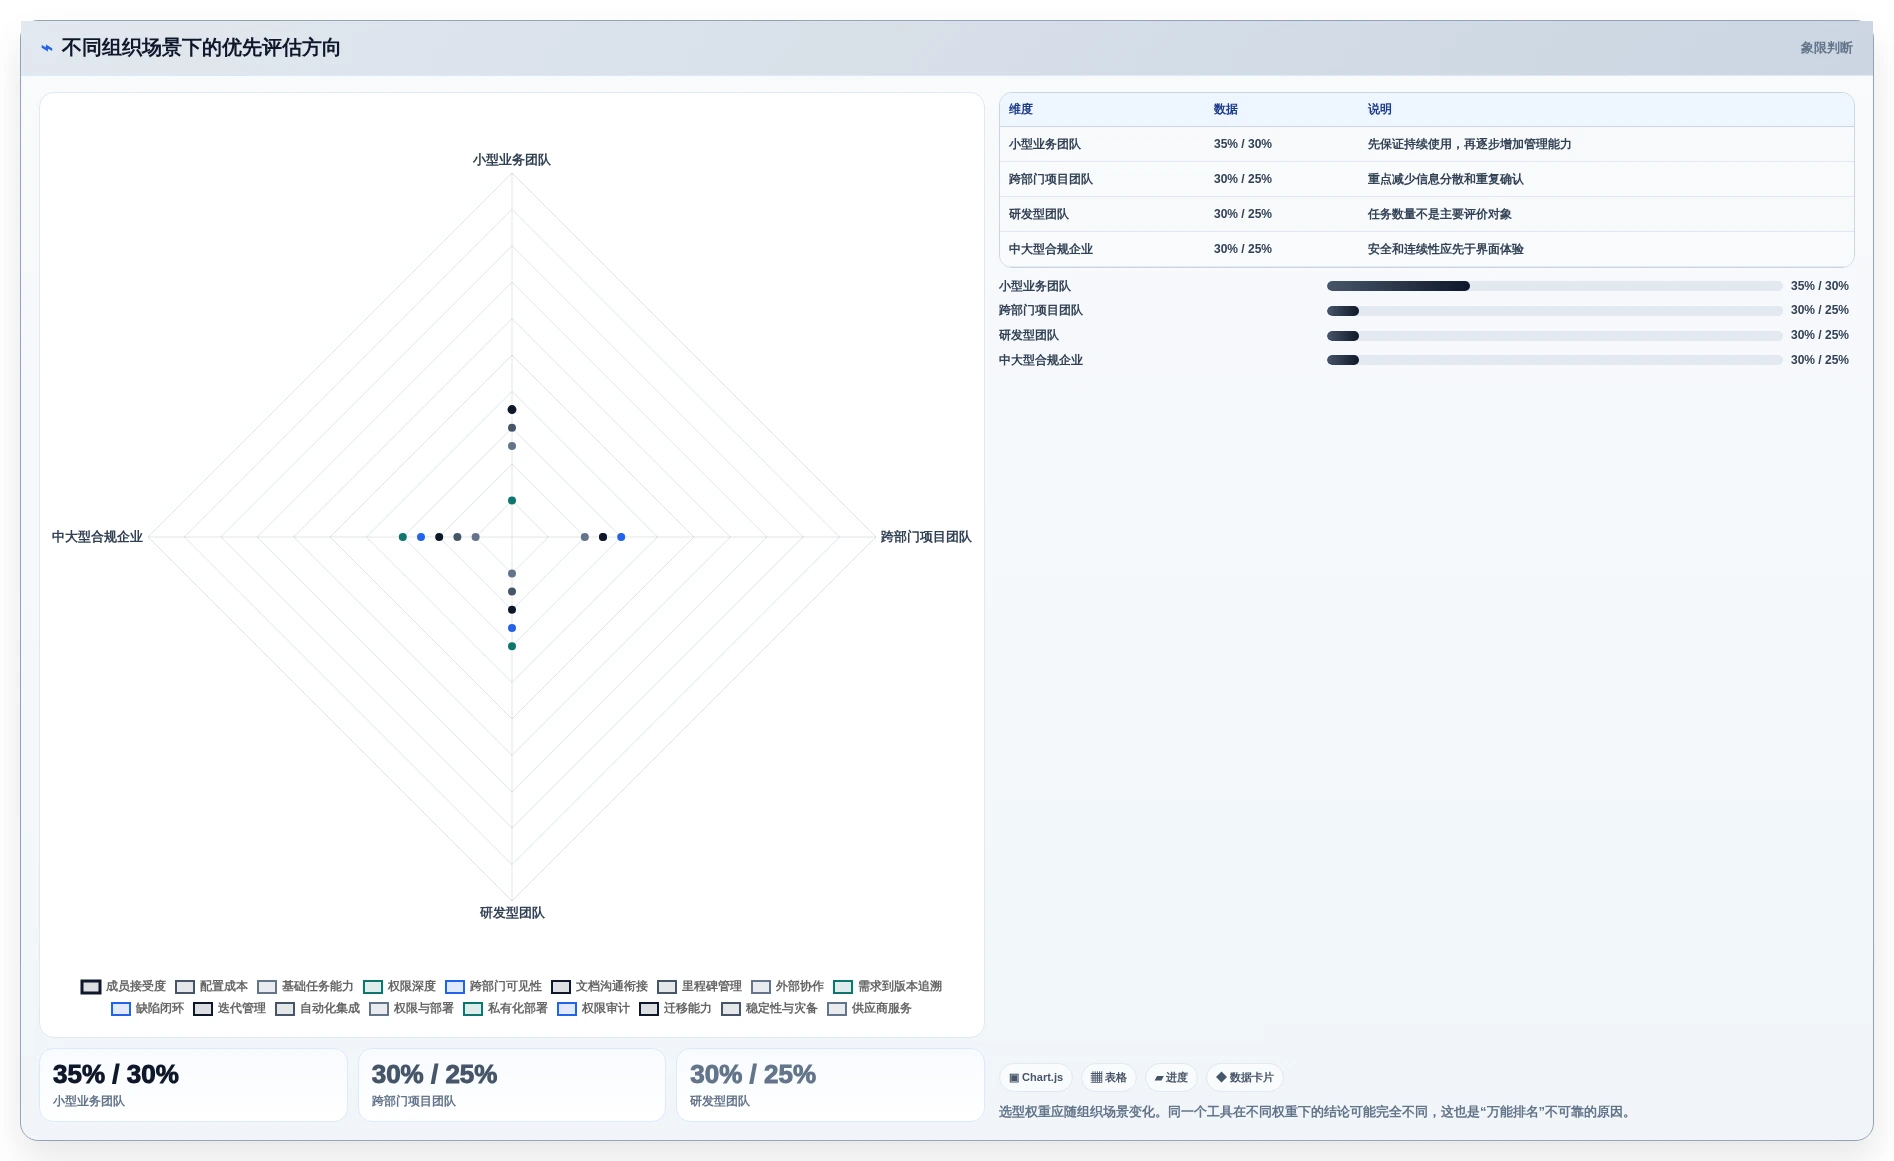Click the 跨部门项目团队 progress bar

tap(1554, 311)
